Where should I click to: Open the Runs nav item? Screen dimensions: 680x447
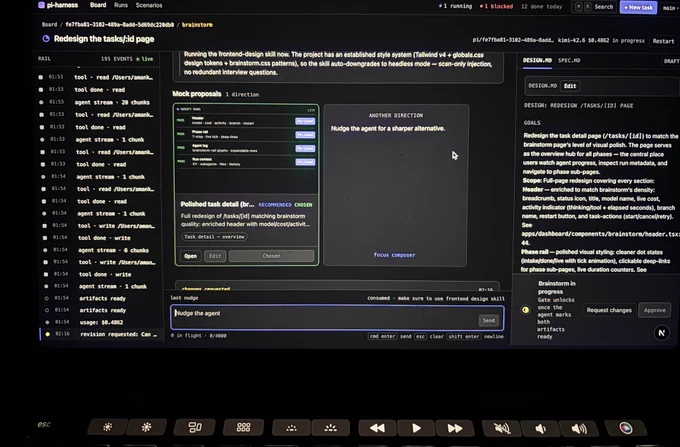[121, 5]
